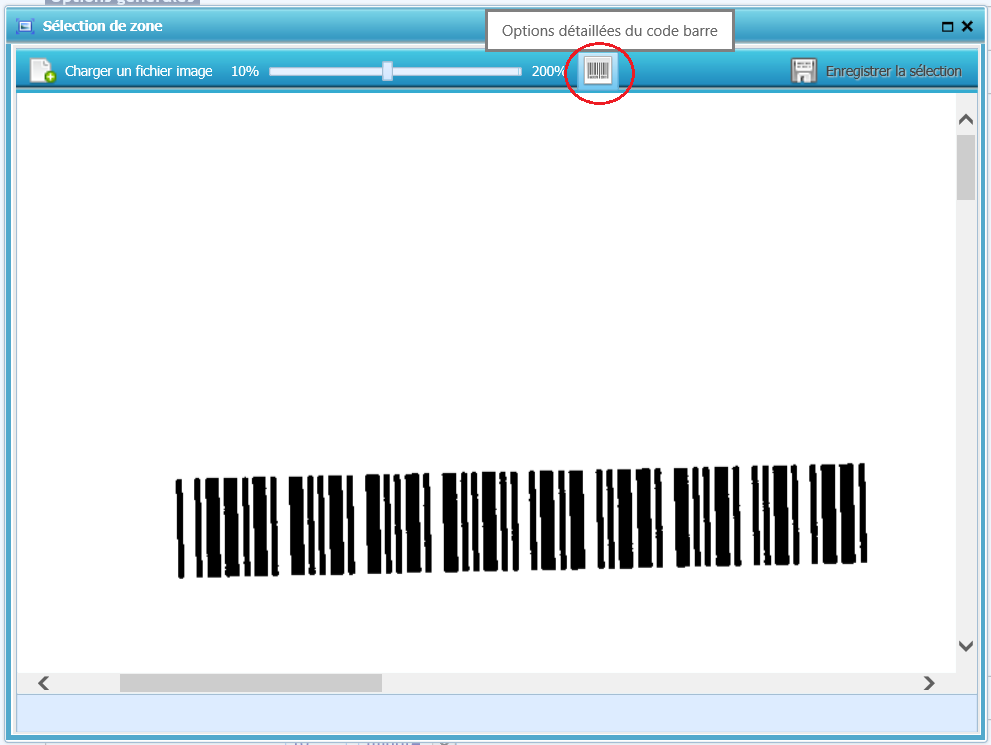
Task: Click the floppy disk save icon
Action: [803, 71]
